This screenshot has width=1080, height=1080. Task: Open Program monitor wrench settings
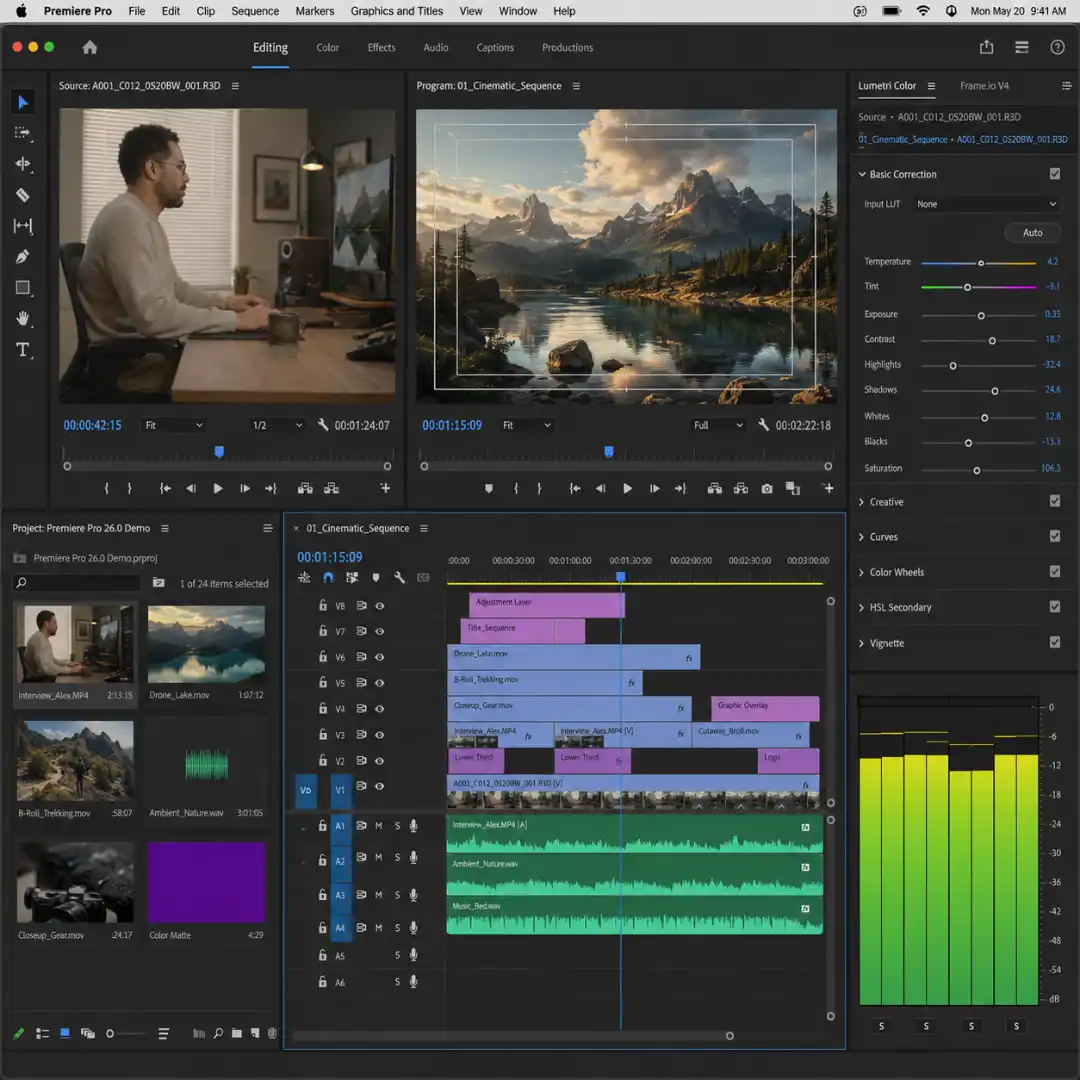click(x=763, y=425)
